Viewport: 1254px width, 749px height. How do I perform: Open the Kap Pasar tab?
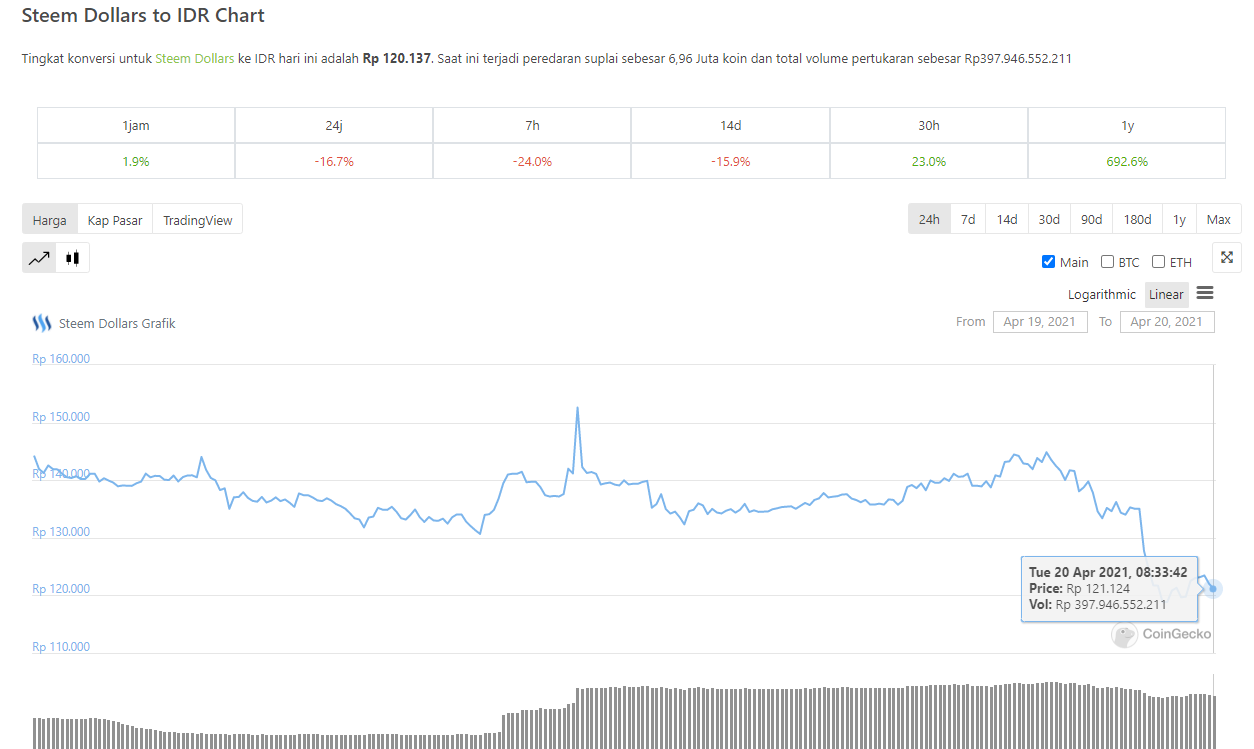tap(115, 220)
